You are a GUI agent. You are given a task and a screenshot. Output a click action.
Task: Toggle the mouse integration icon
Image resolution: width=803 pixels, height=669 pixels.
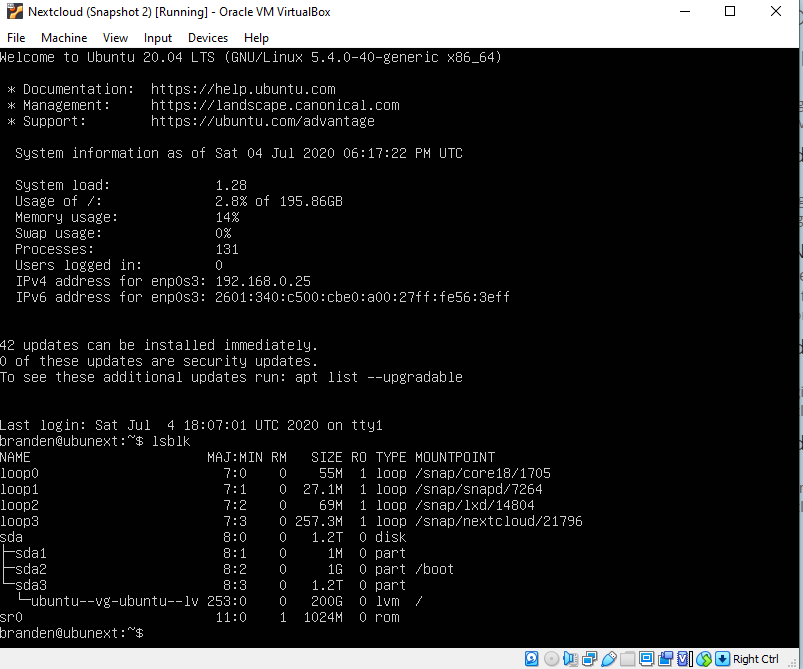[x=705, y=659]
